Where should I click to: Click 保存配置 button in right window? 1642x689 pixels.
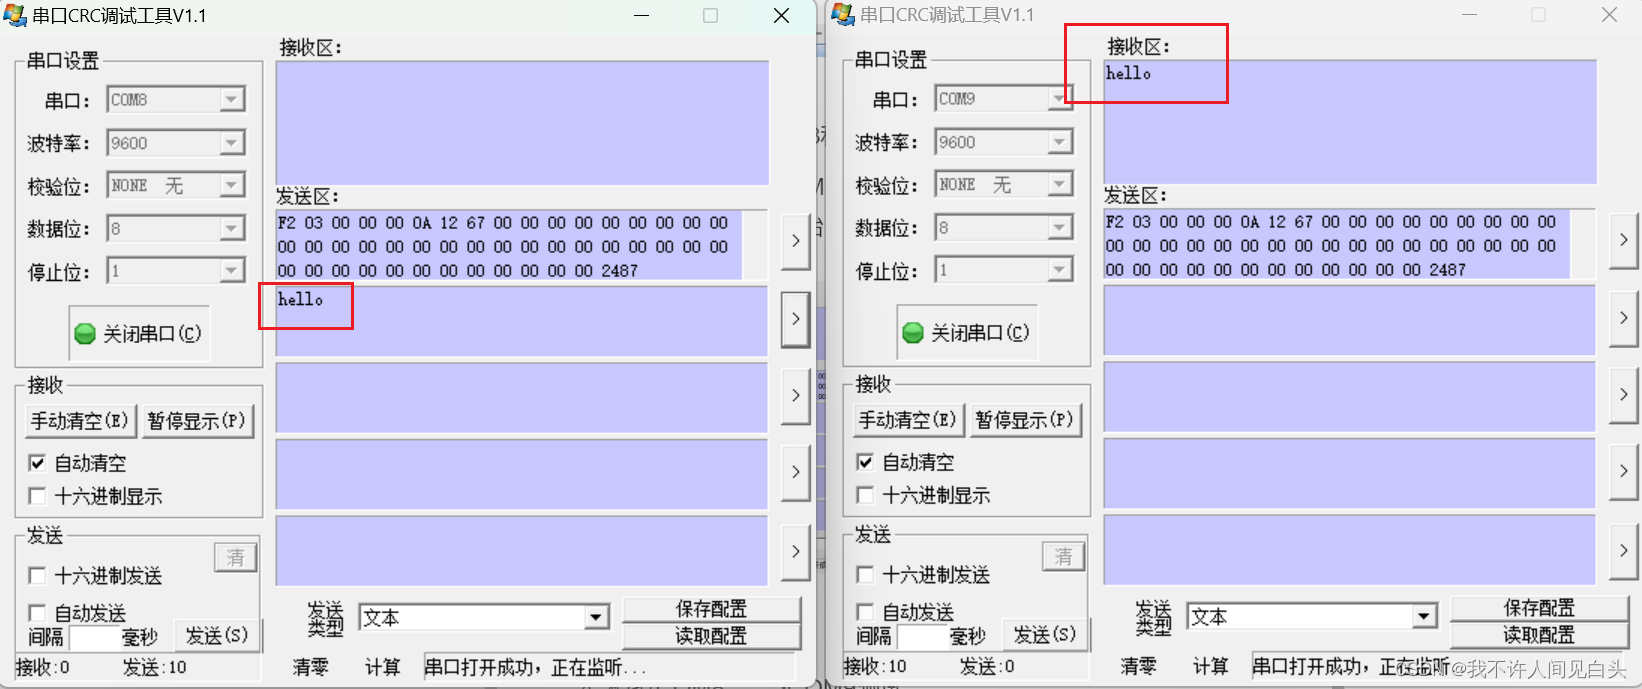1539,608
